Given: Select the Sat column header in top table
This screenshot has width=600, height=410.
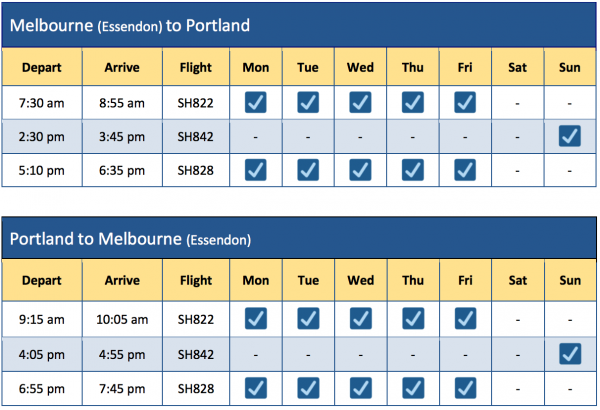Looking at the screenshot, I should (518, 68).
